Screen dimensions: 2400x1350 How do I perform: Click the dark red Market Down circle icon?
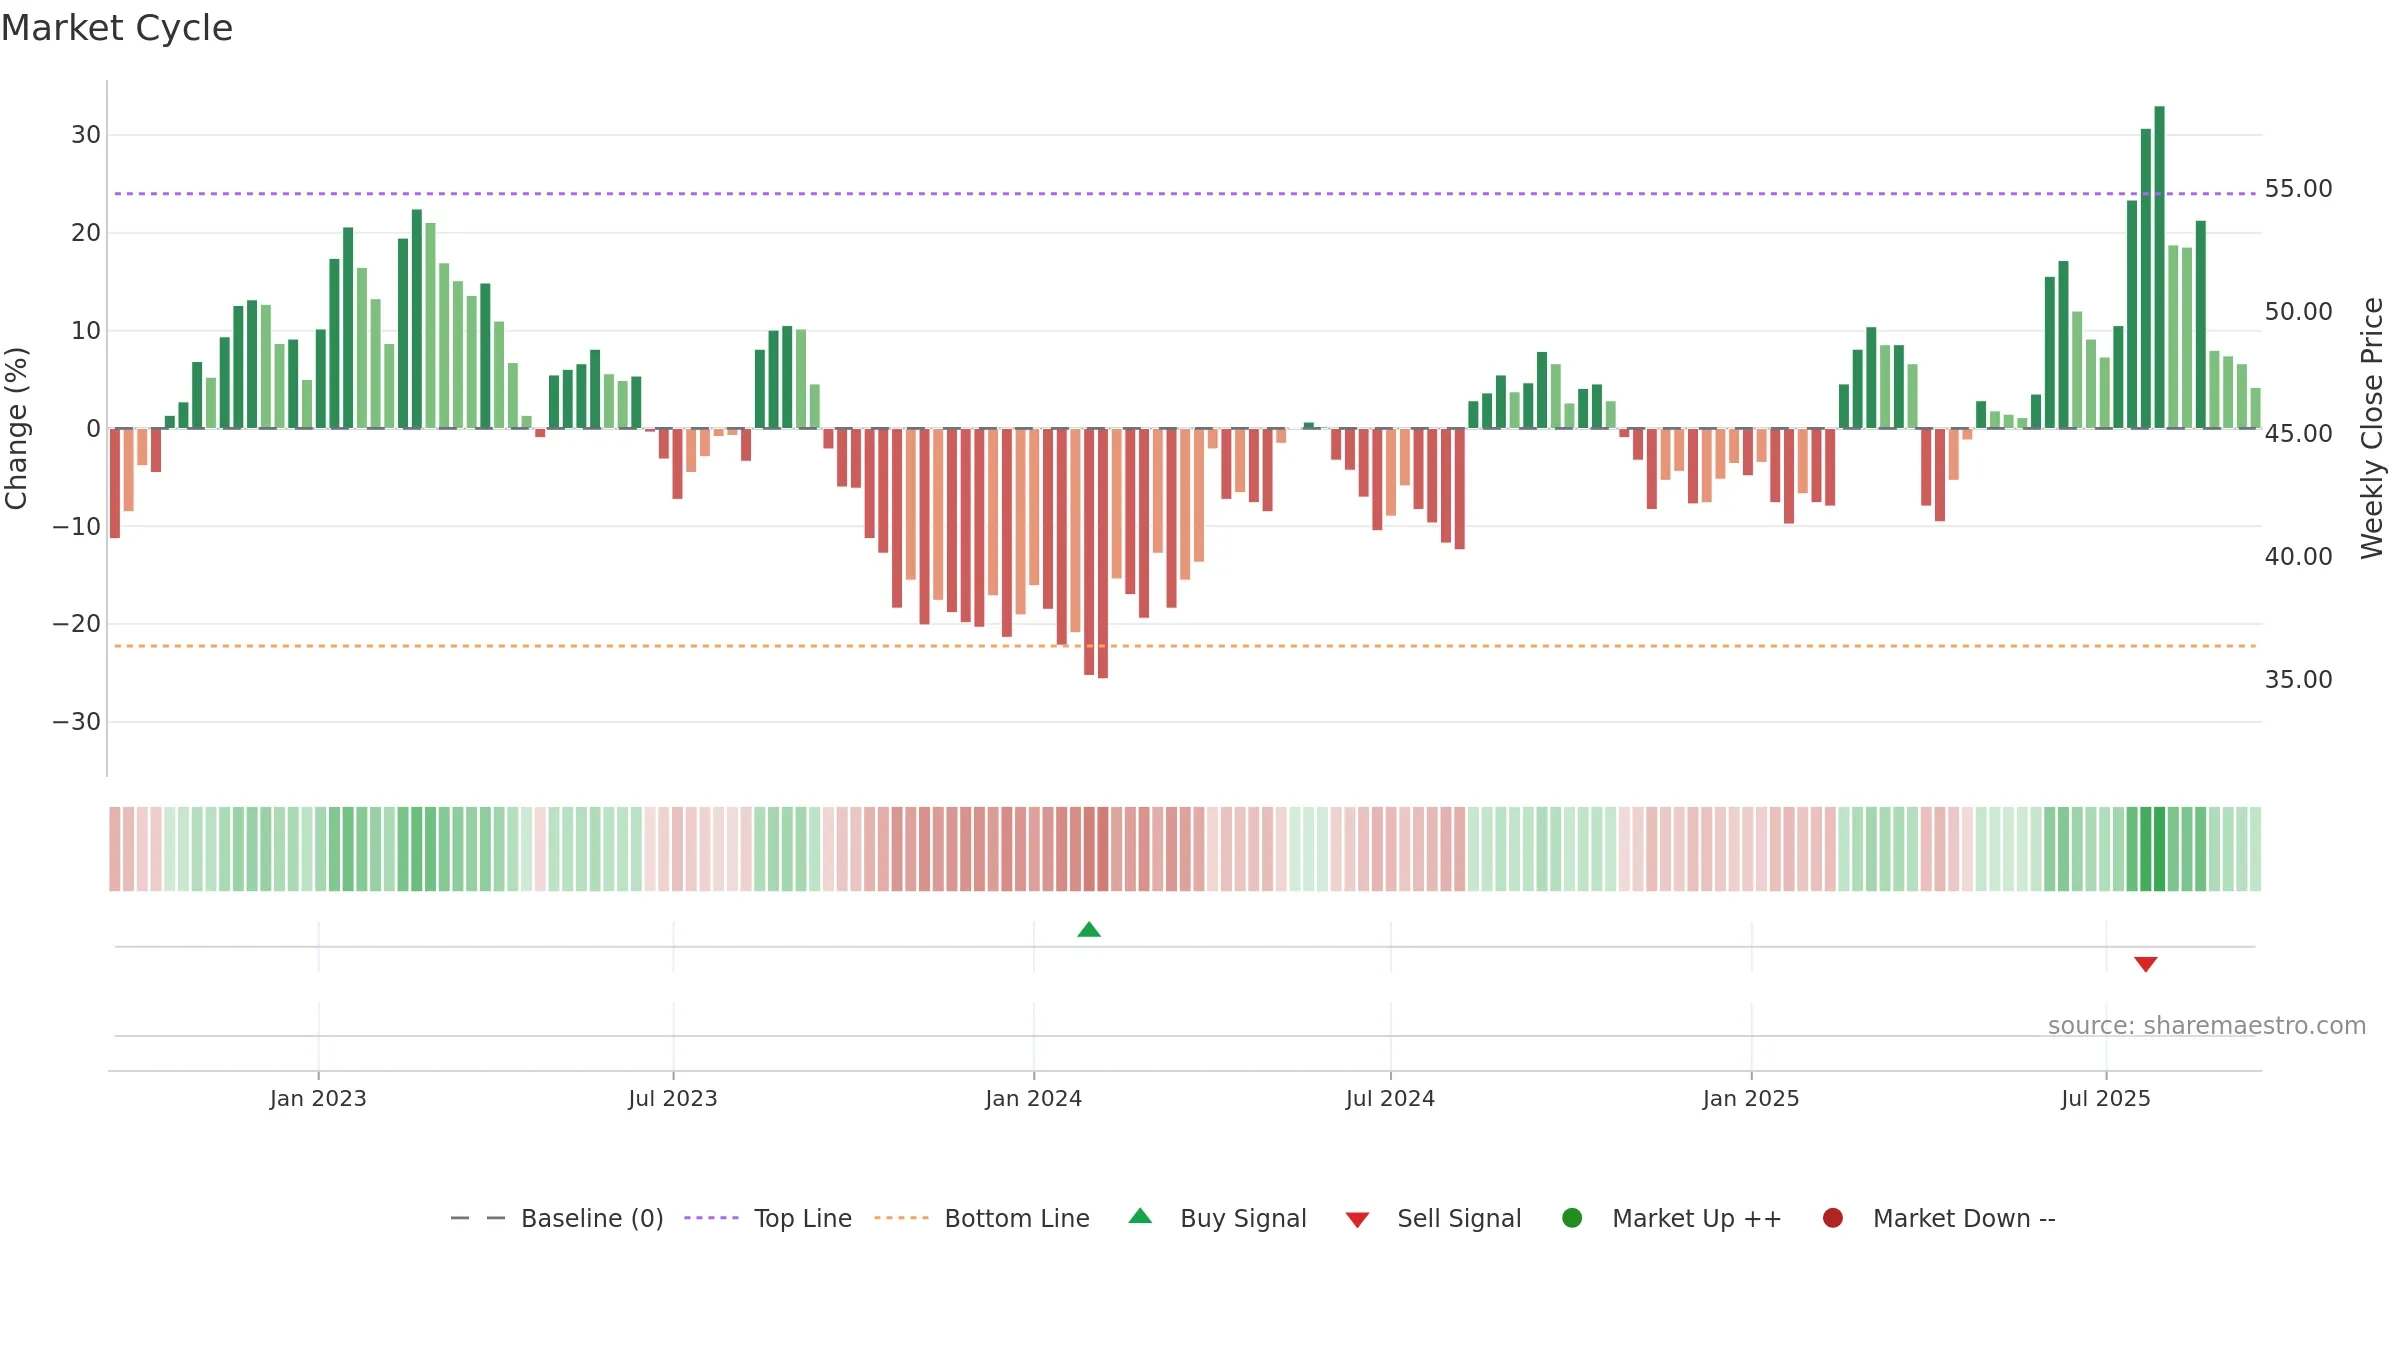[1833, 1218]
